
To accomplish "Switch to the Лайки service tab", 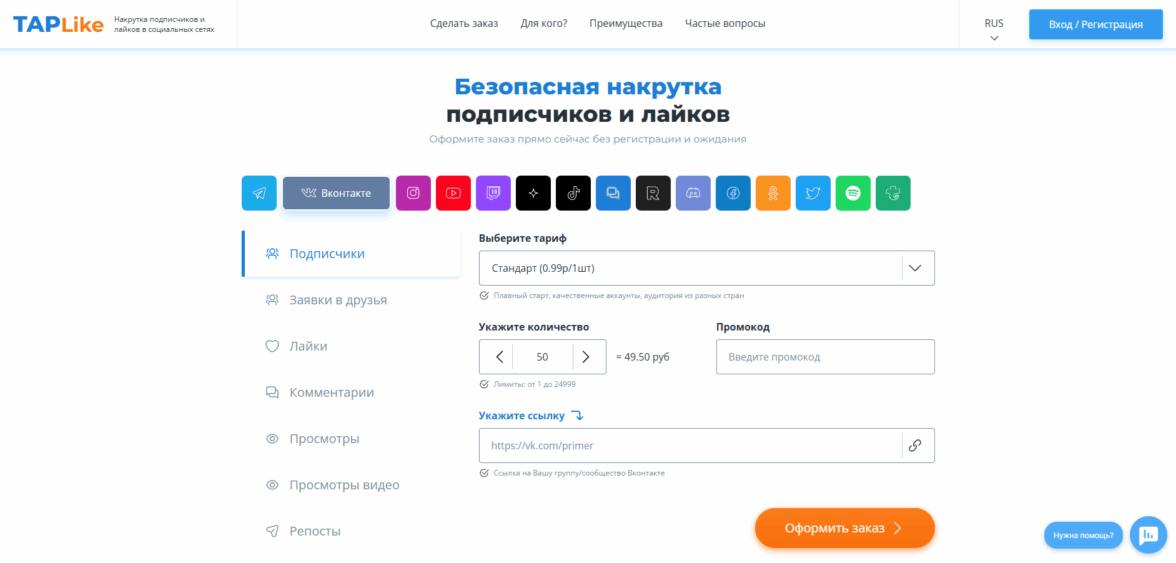I will 351,346.
